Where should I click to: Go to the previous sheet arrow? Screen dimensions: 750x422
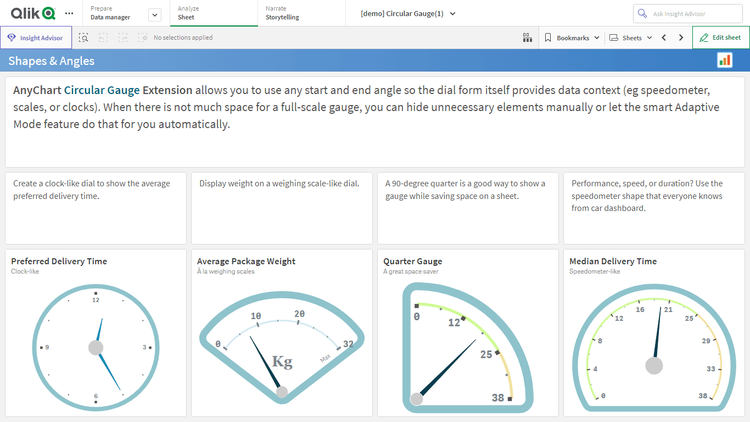pyautogui.click(x=664, y=37)
